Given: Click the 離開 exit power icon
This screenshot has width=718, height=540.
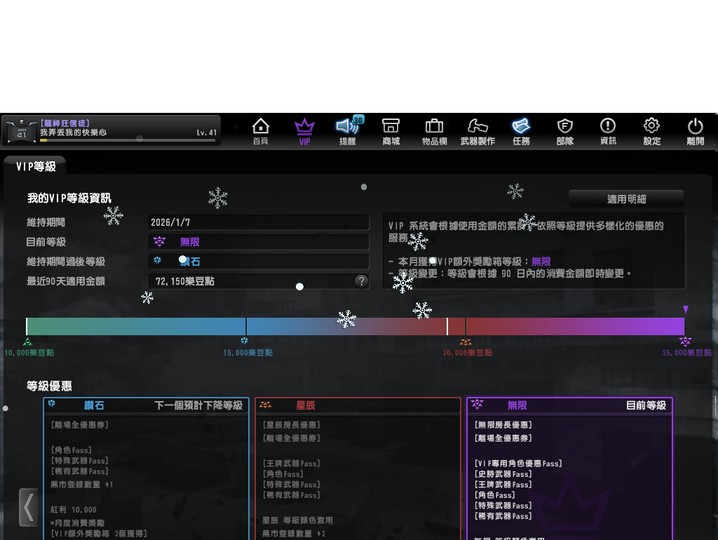Looking at the screenshot, I should [695, 130].
